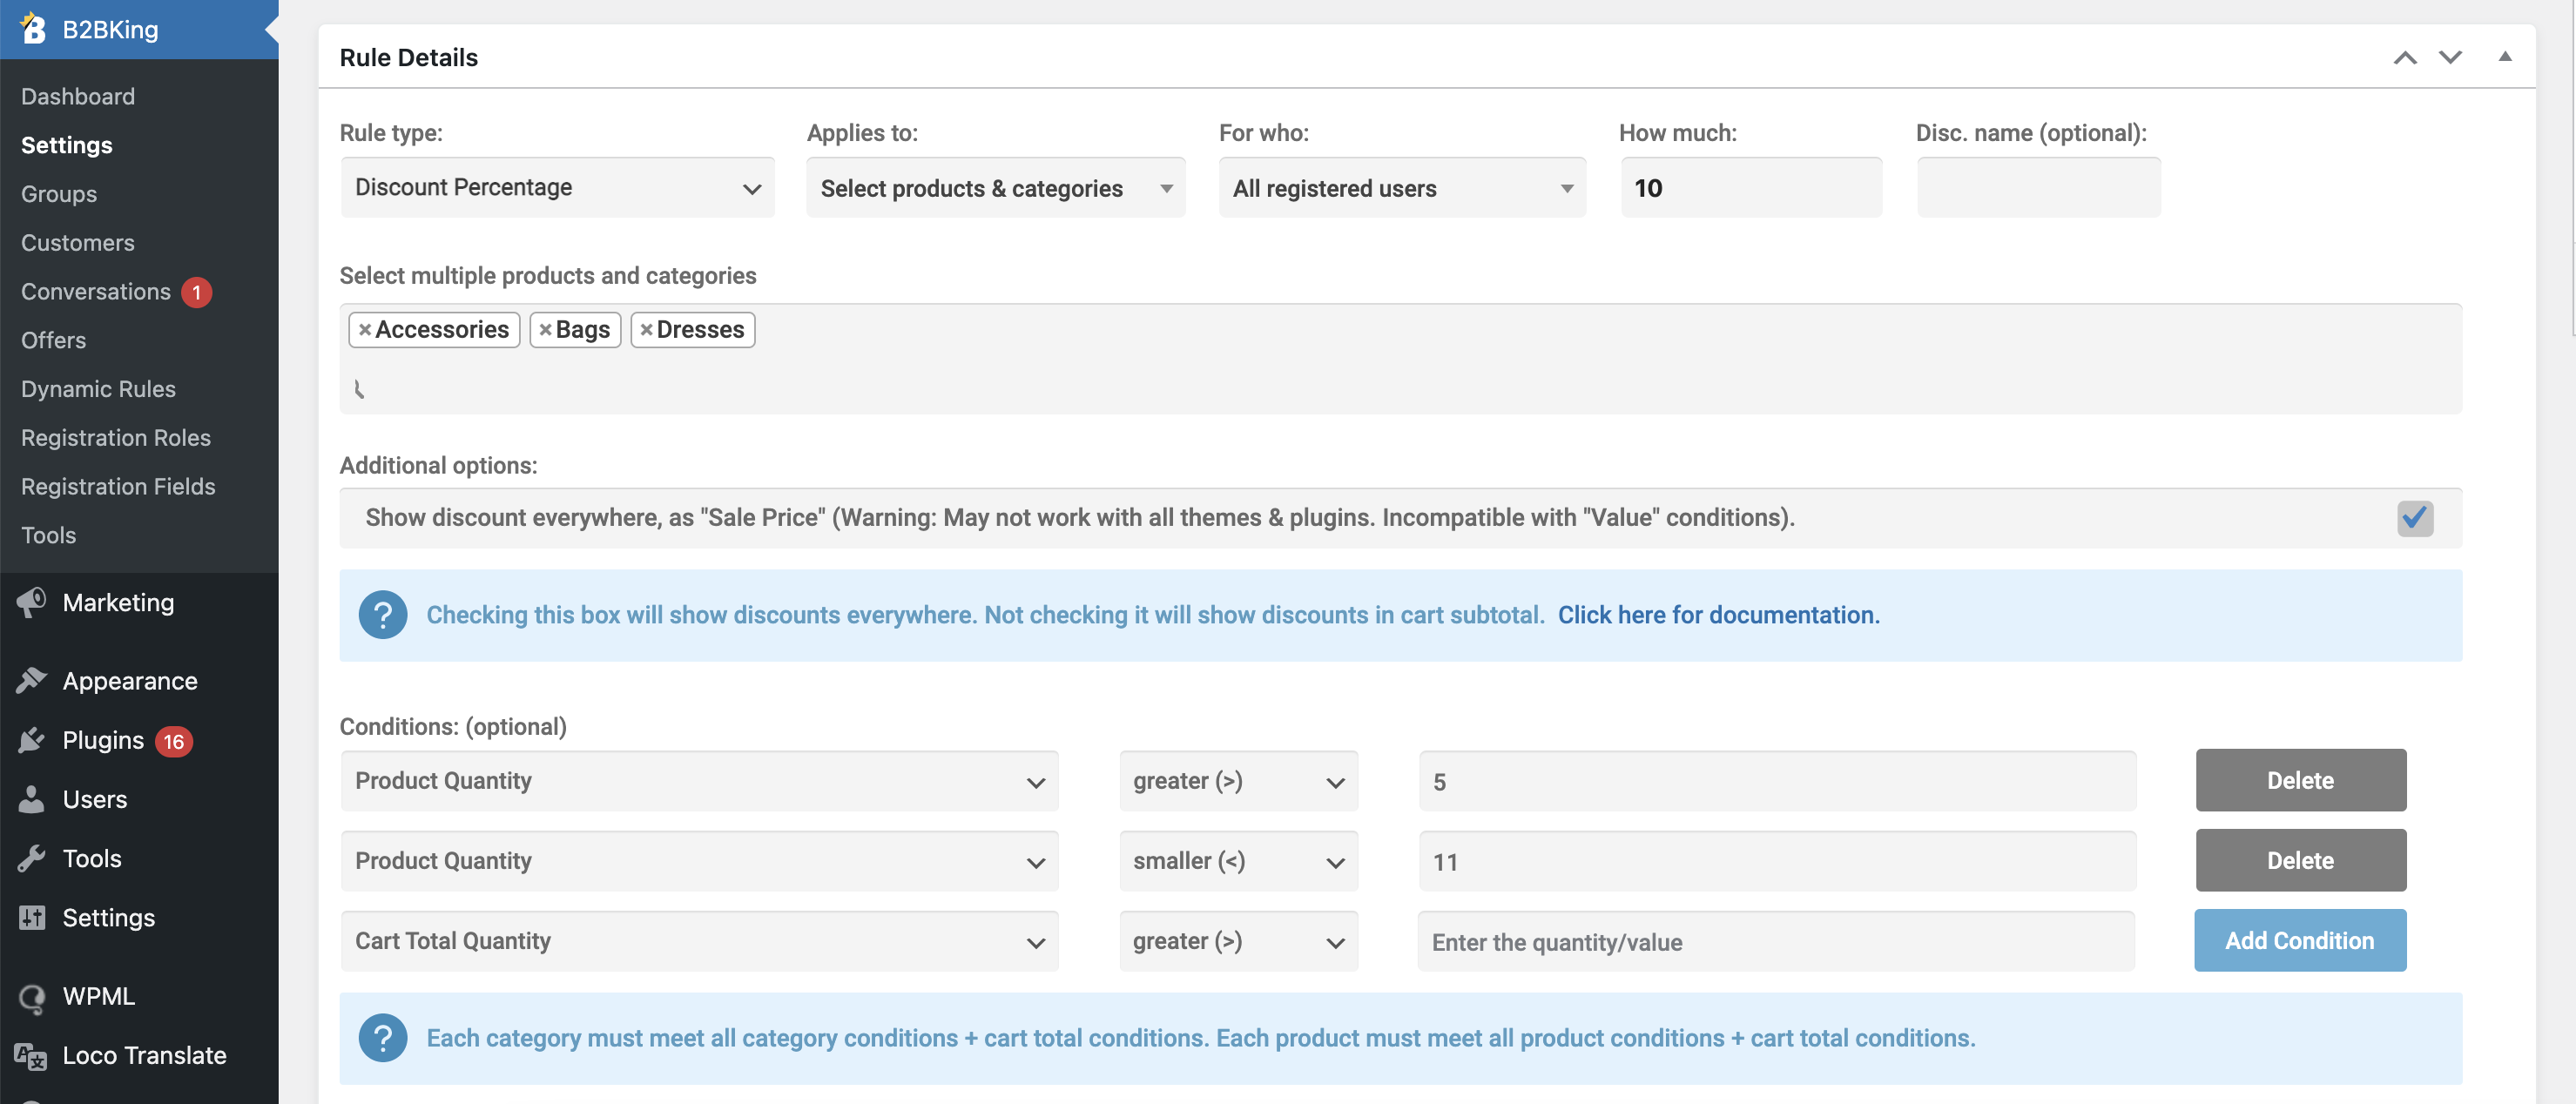2576x1104 pixels.
Task: Open the Click here for documentation link
Action: point(1718,615)
